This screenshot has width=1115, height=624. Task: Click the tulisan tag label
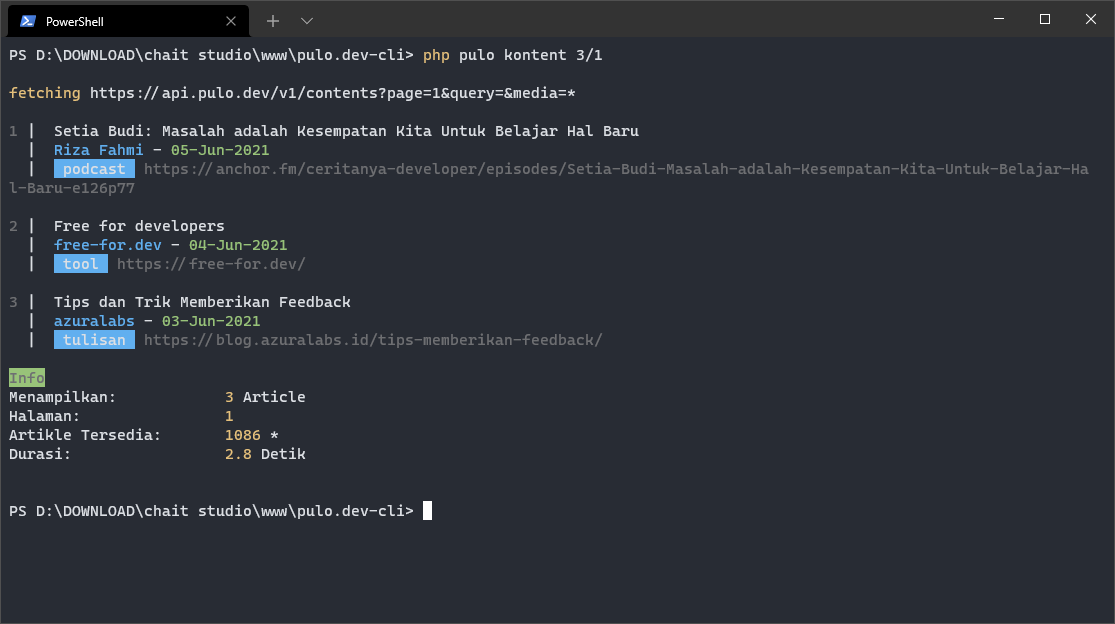[x=94, y=340]
